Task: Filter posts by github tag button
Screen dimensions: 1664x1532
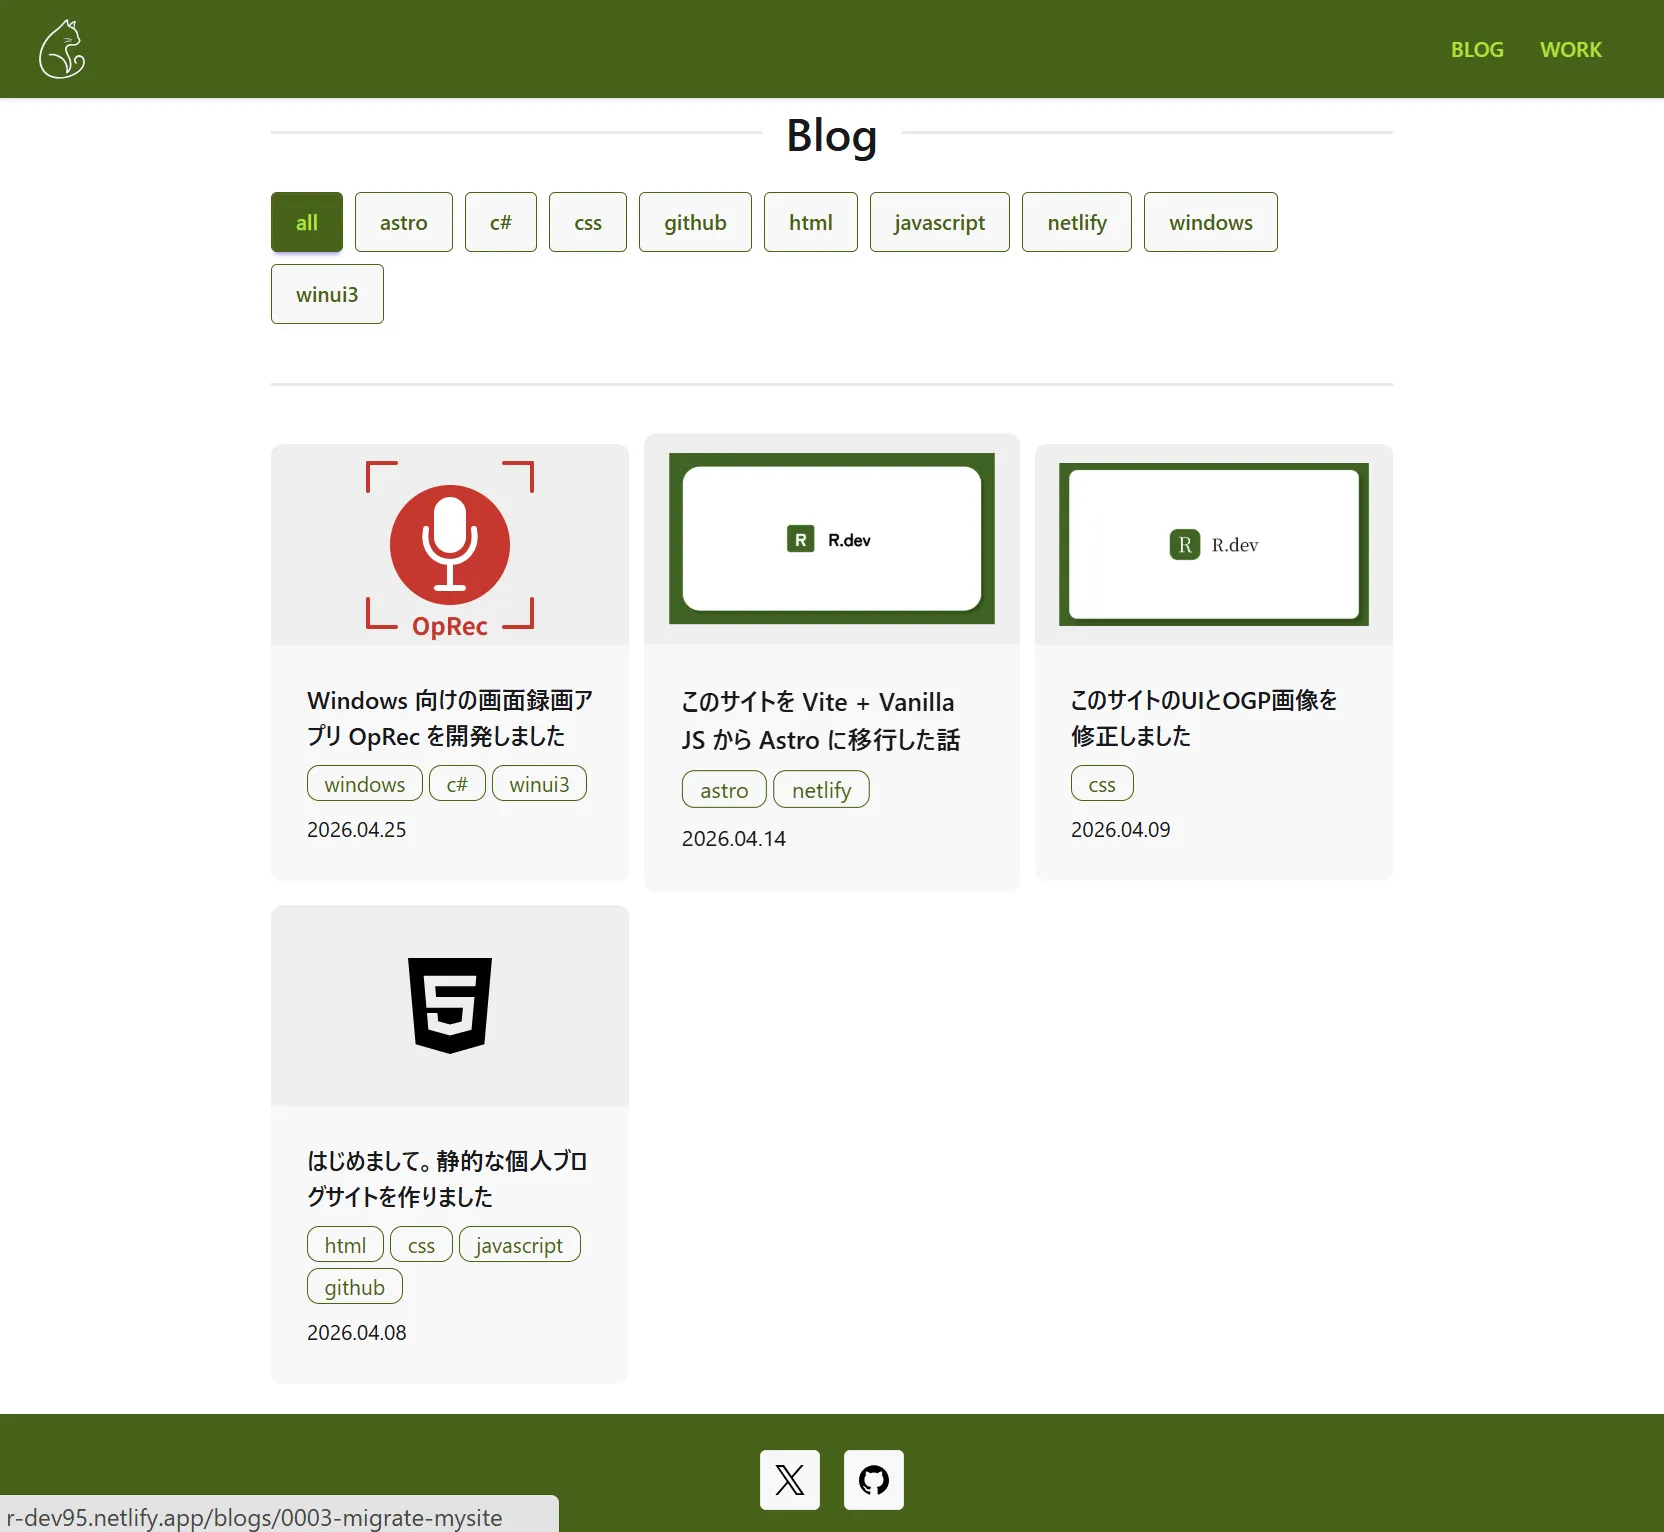Action: (695, 222)
